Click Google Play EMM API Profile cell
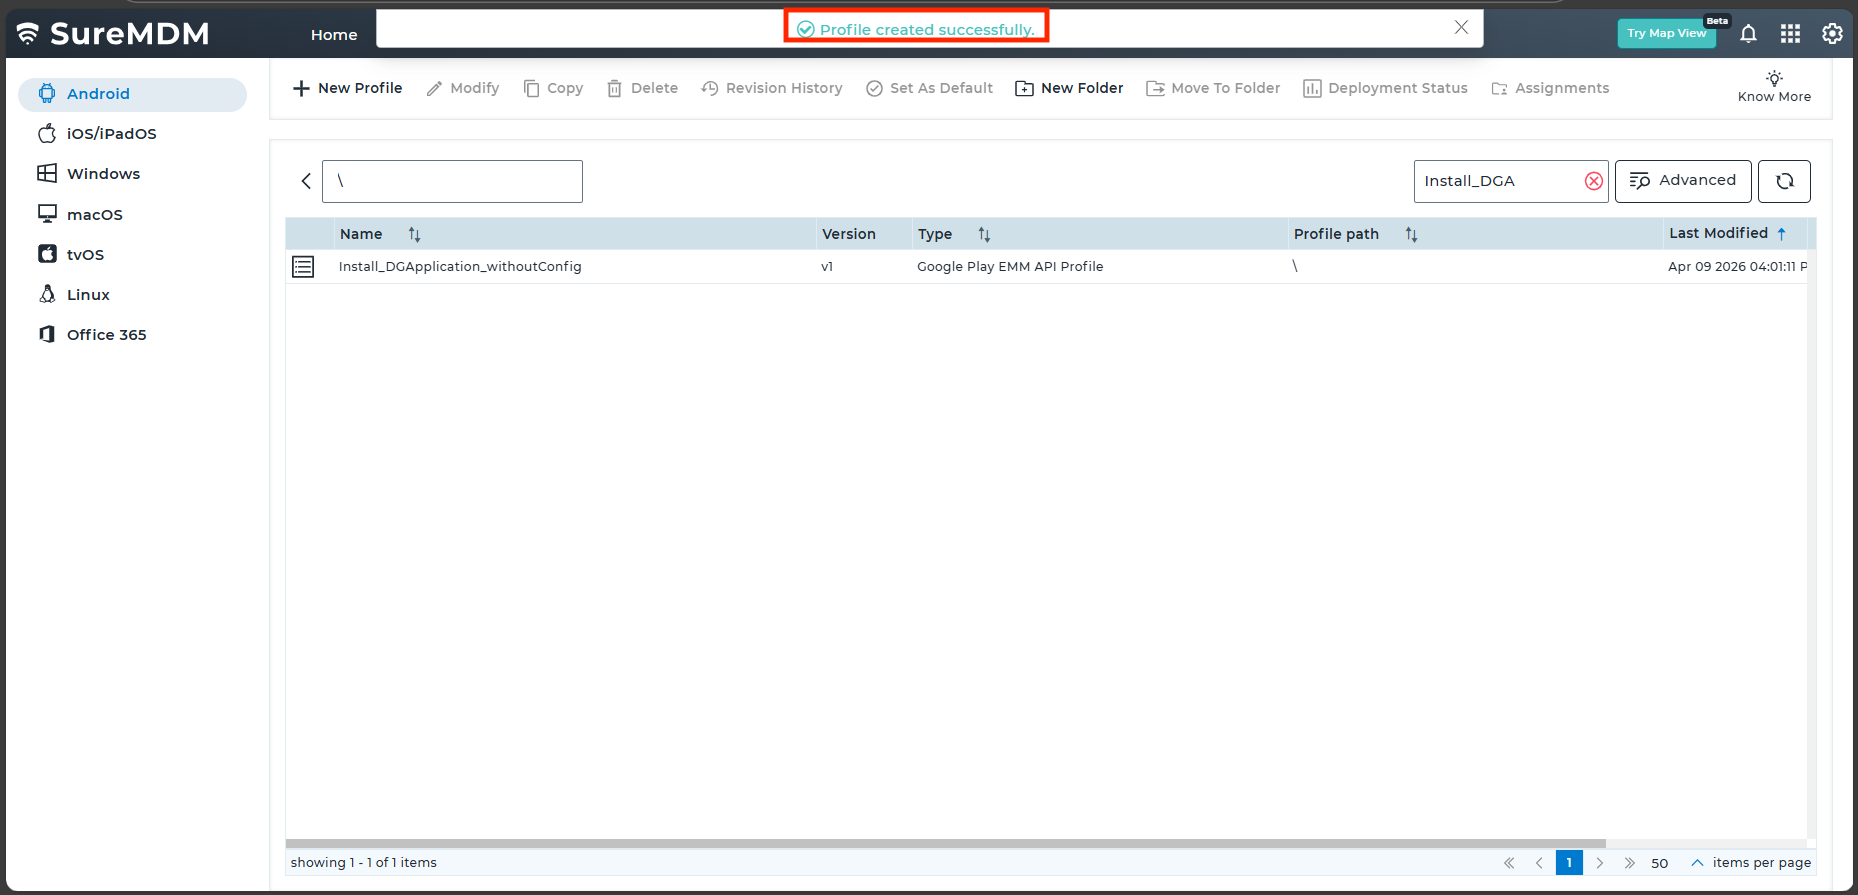1858x895 pixels. (1010, 267)
